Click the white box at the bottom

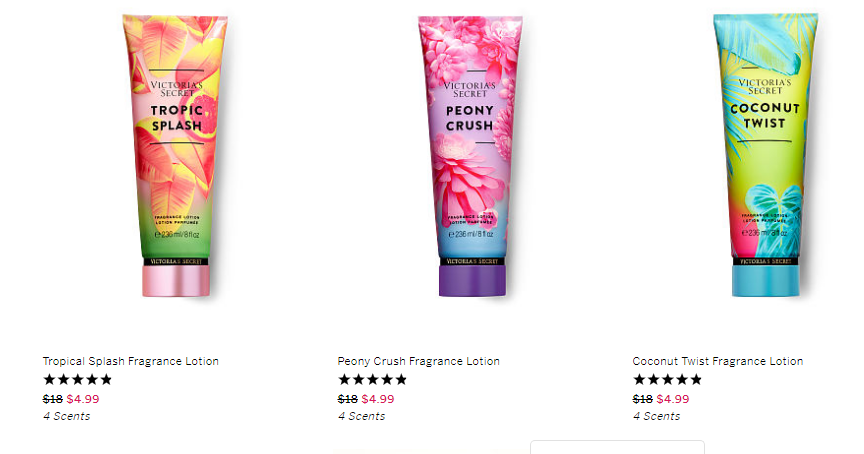(617, 447)
